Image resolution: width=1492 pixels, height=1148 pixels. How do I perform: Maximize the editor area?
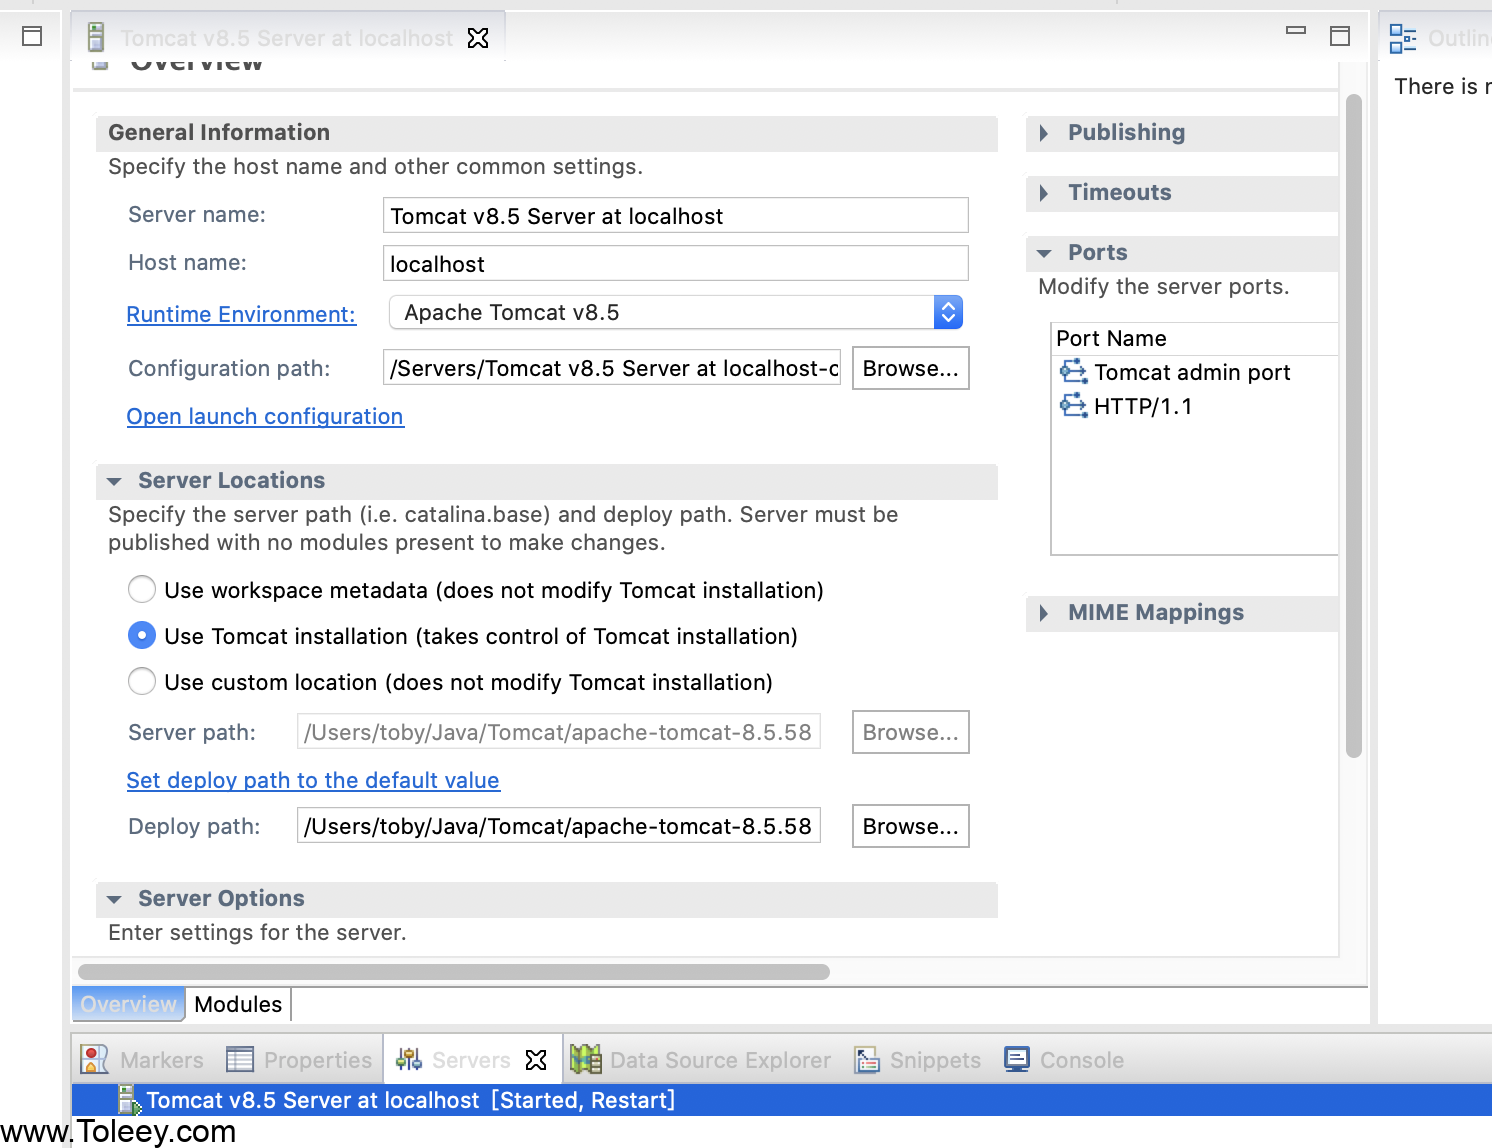tap(1340, 36)
